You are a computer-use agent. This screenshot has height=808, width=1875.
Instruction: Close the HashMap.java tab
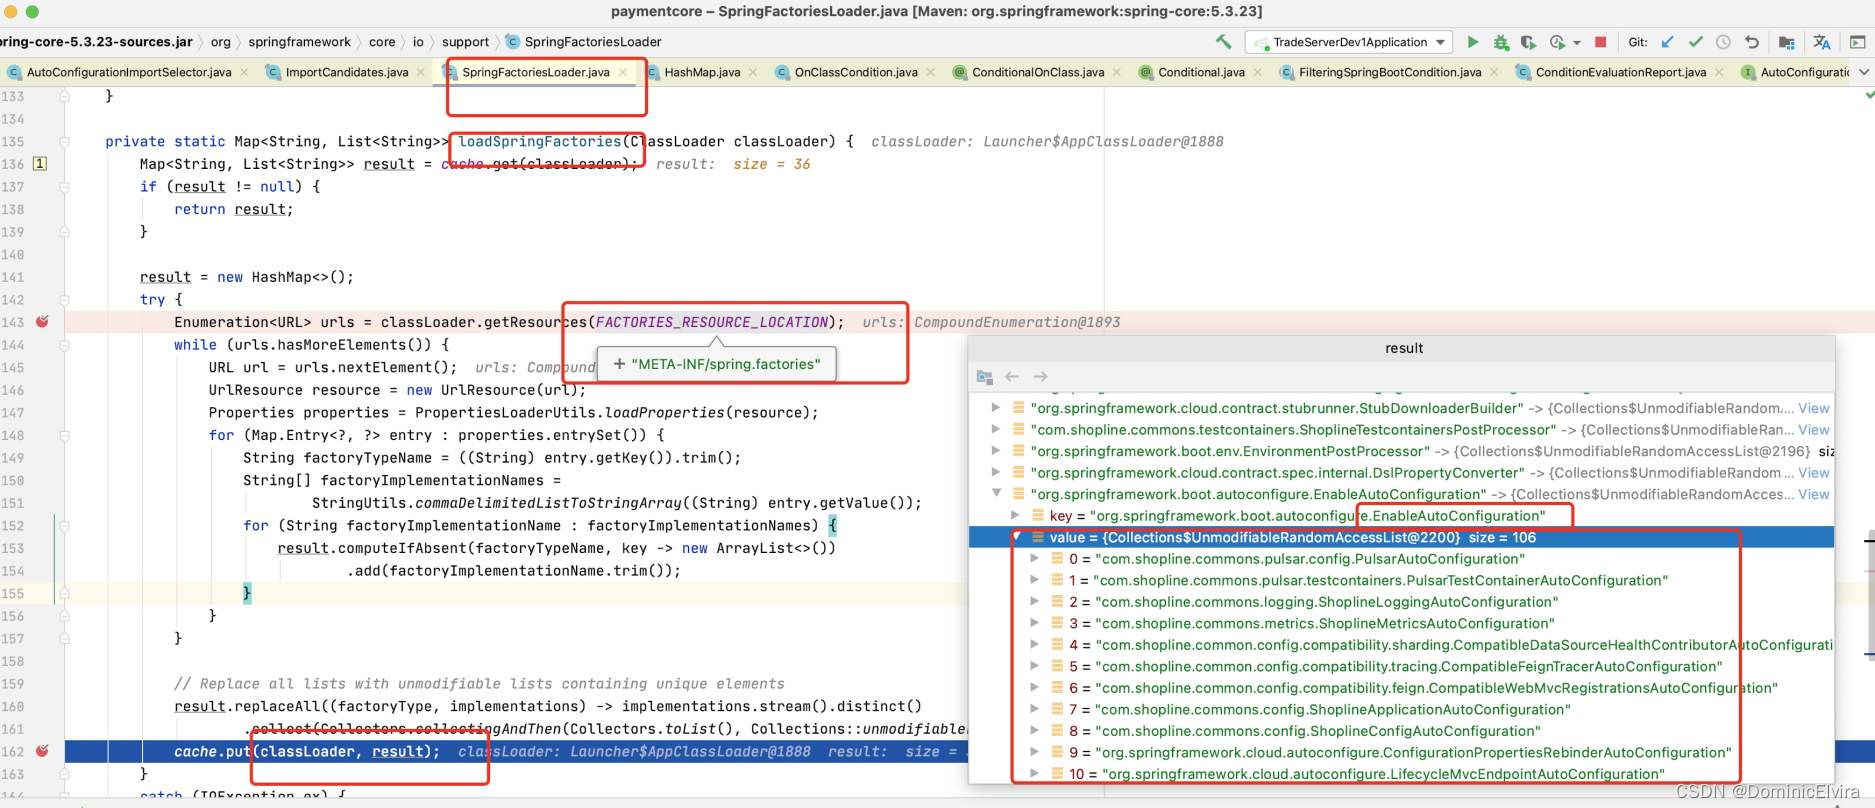753,72
